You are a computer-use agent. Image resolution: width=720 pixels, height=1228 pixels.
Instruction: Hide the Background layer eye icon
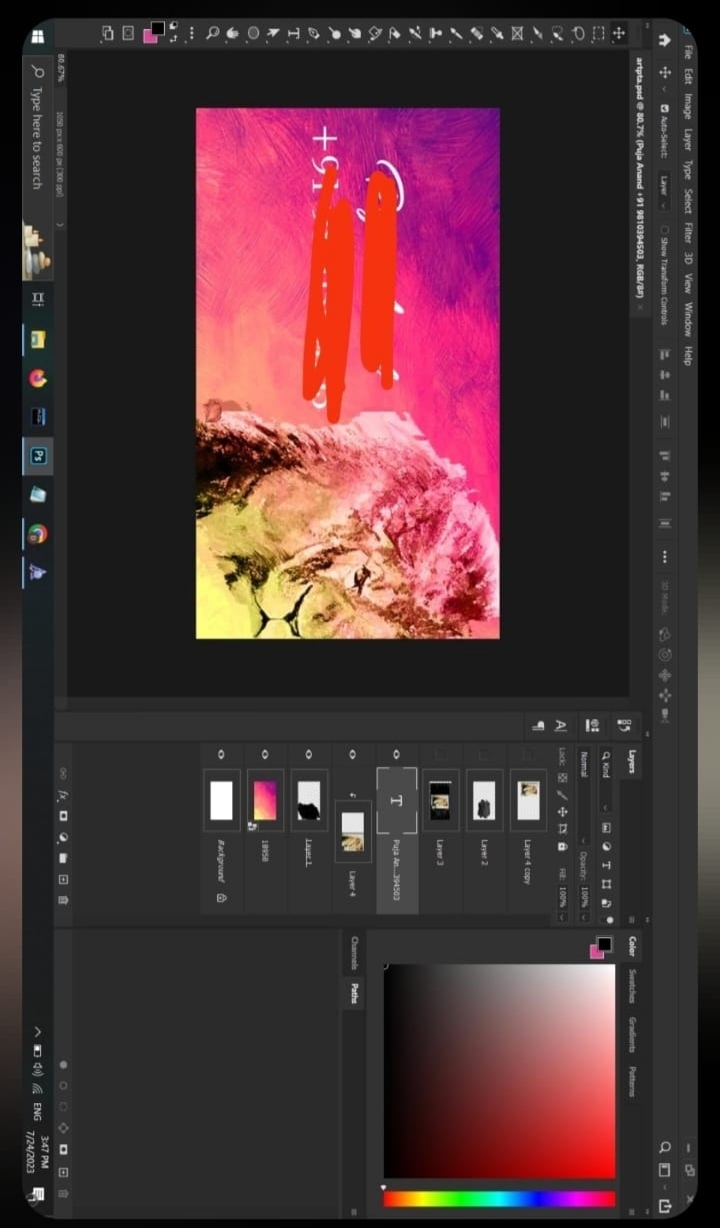click(x=221, y=753)
